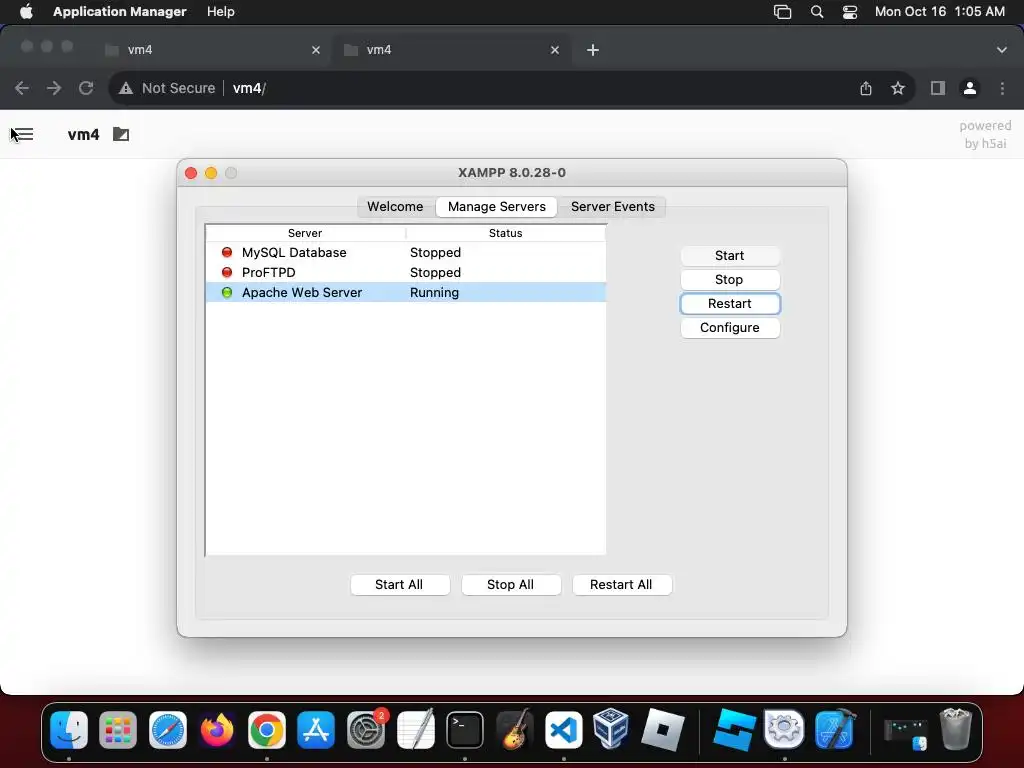Open TextEdit from the Dock

coord(415,729)
